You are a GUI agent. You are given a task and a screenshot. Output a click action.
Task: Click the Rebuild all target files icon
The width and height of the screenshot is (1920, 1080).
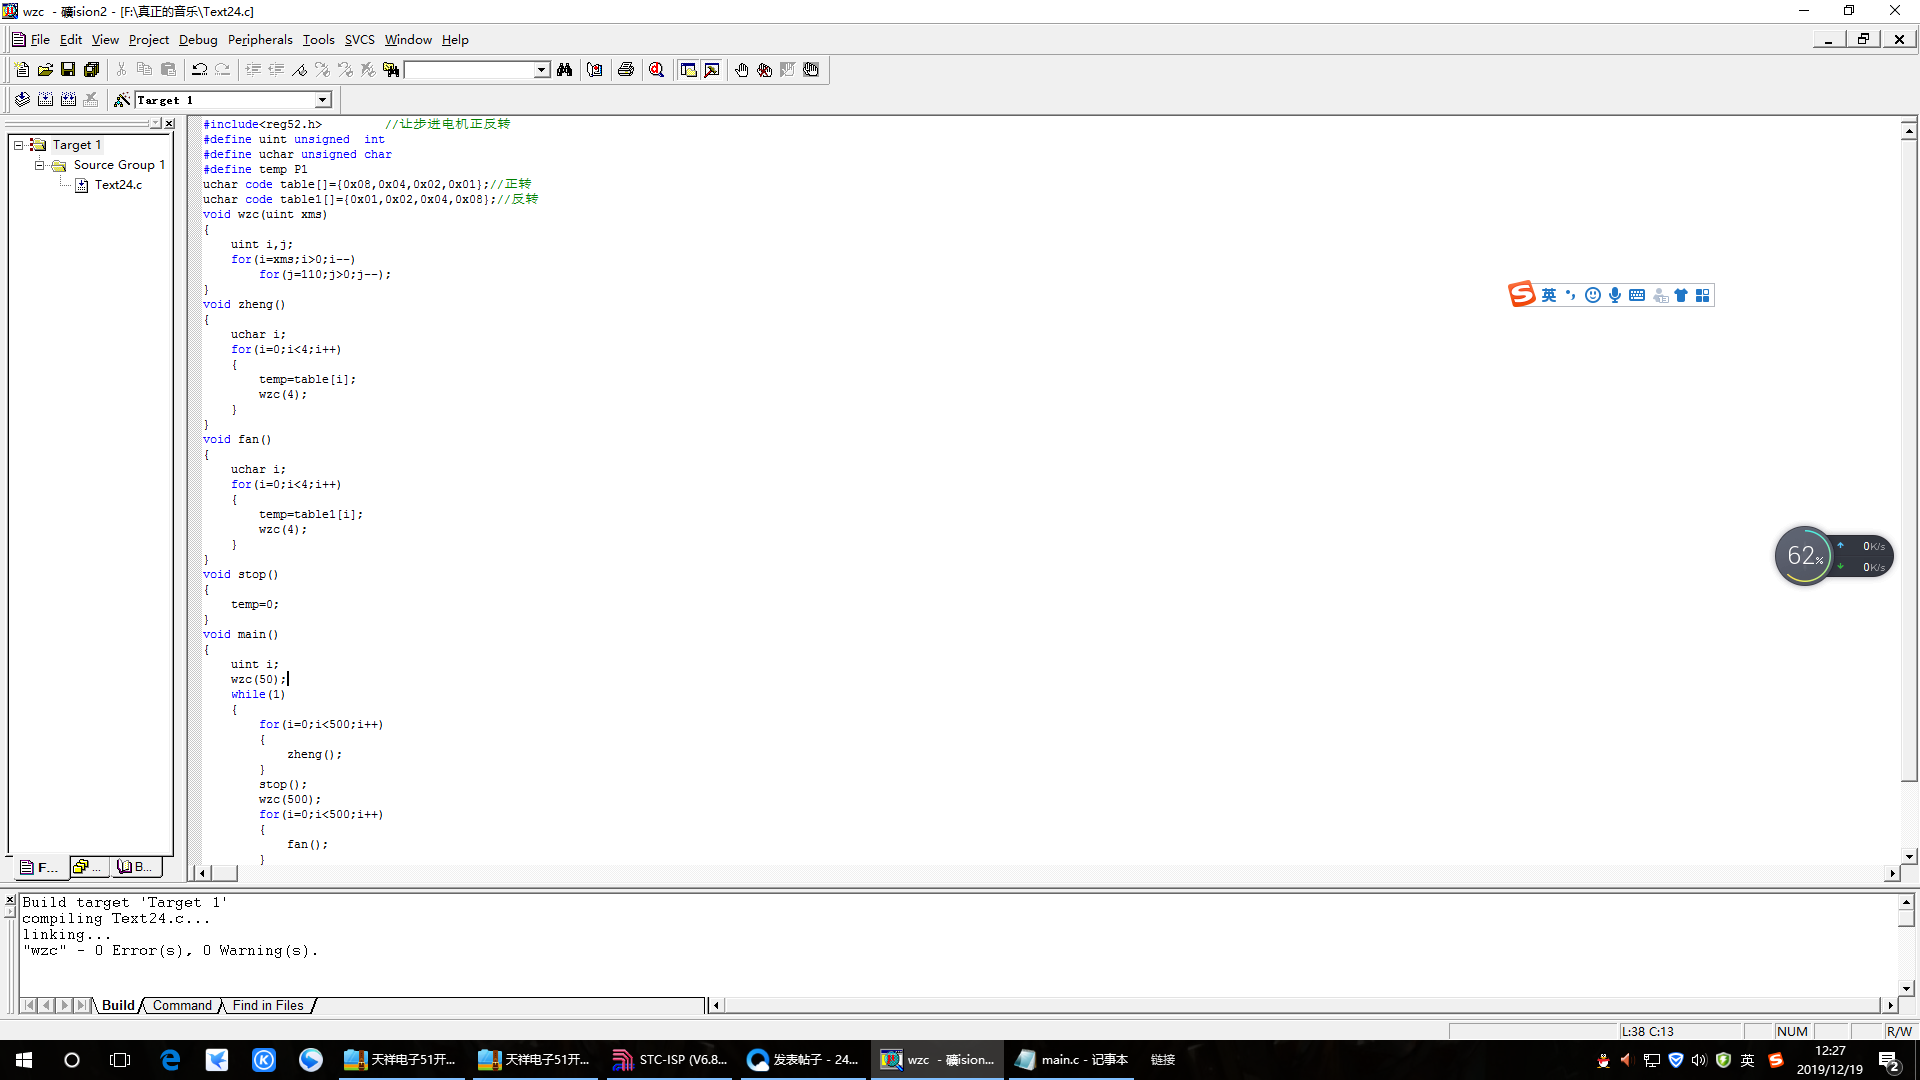tap(68, 99)
